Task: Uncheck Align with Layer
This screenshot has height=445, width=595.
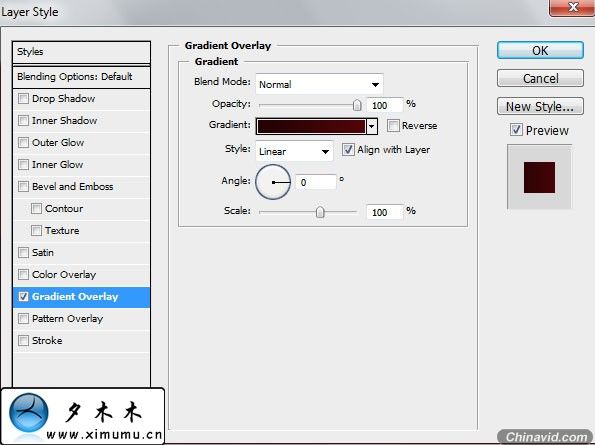Action: coord(348,149)
